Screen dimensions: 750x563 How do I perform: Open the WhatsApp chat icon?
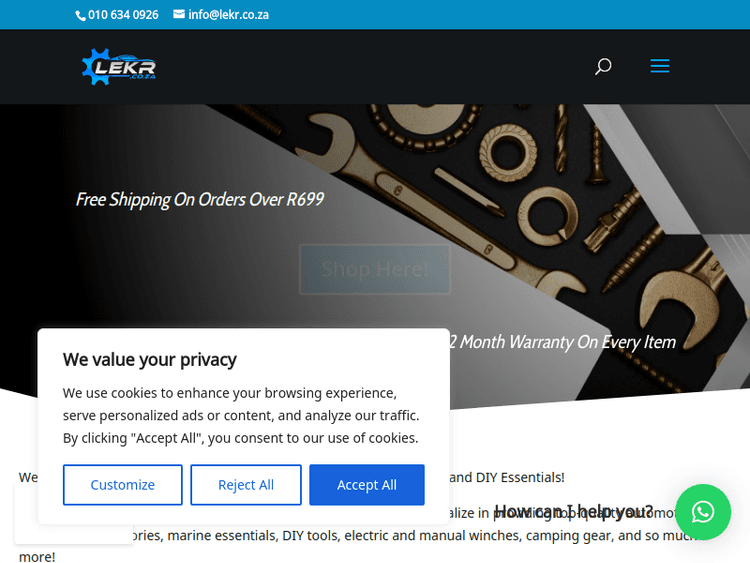(703, 512)
